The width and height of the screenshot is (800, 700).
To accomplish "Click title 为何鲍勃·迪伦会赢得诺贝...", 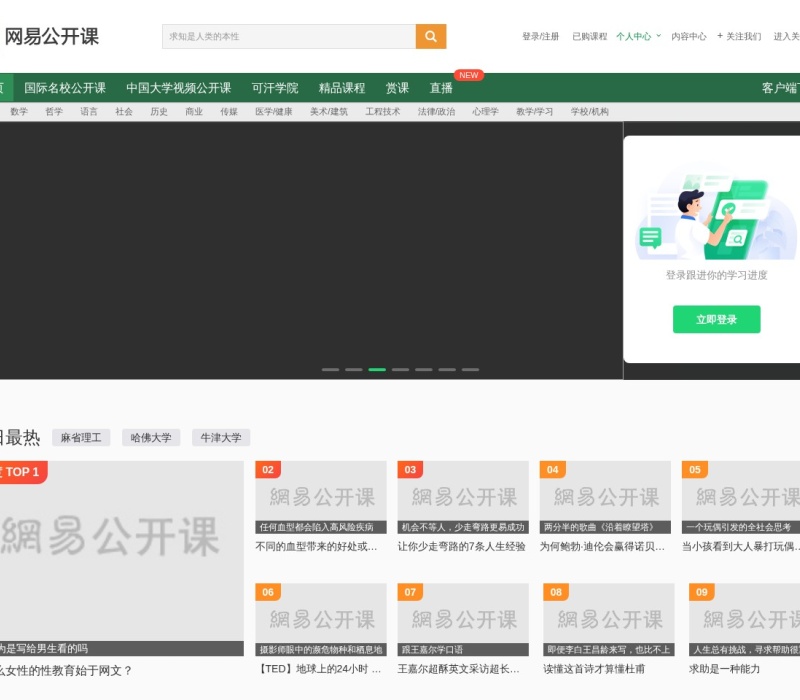I will 603,546.
